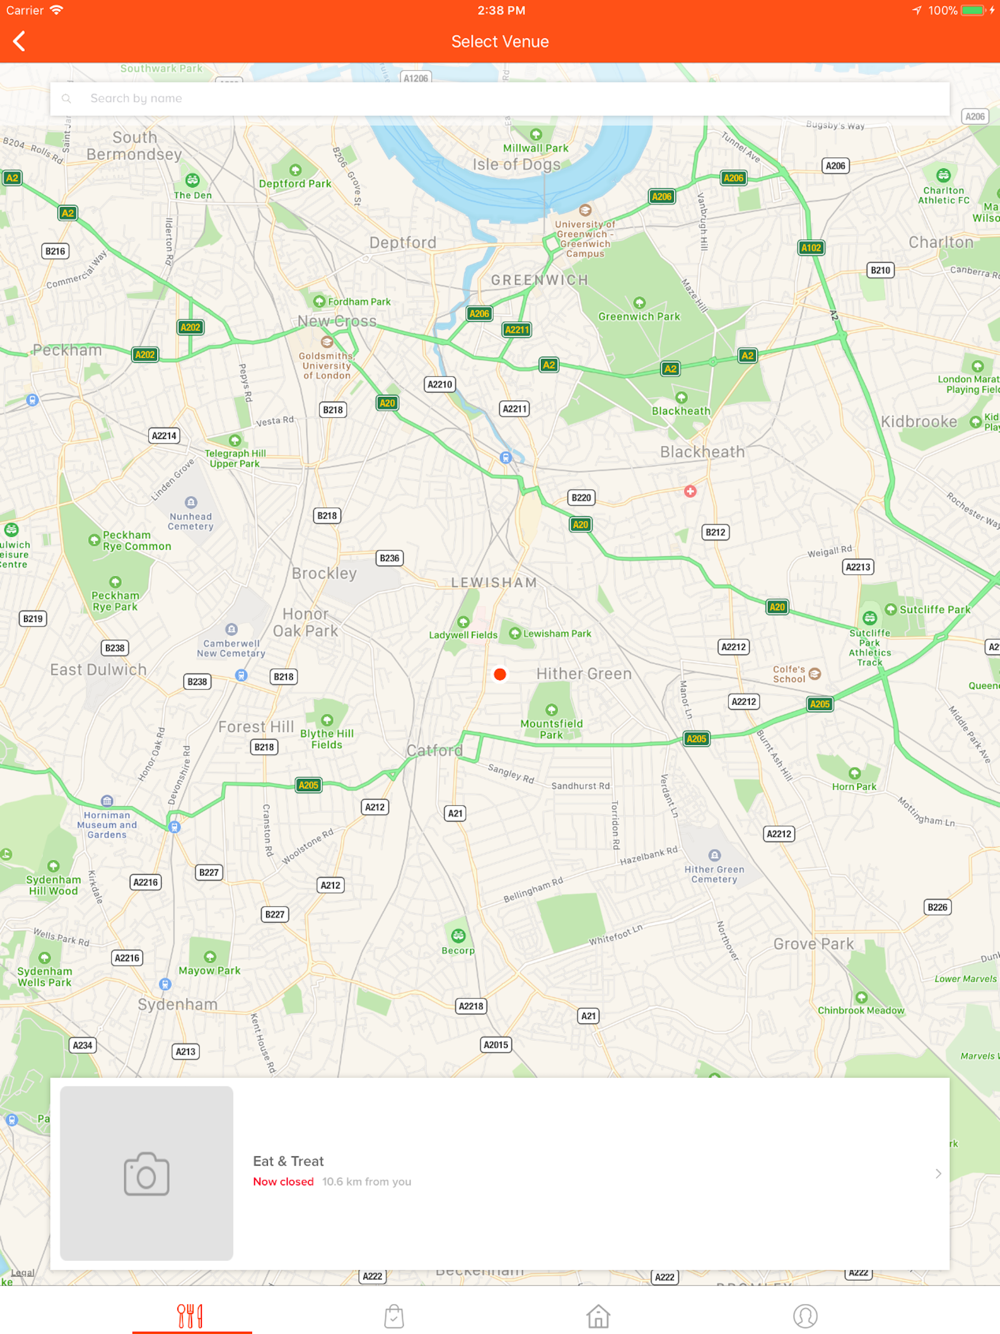1000x1334 pixels.
Task: Focus the Search by name field
Action: [500, 98]
